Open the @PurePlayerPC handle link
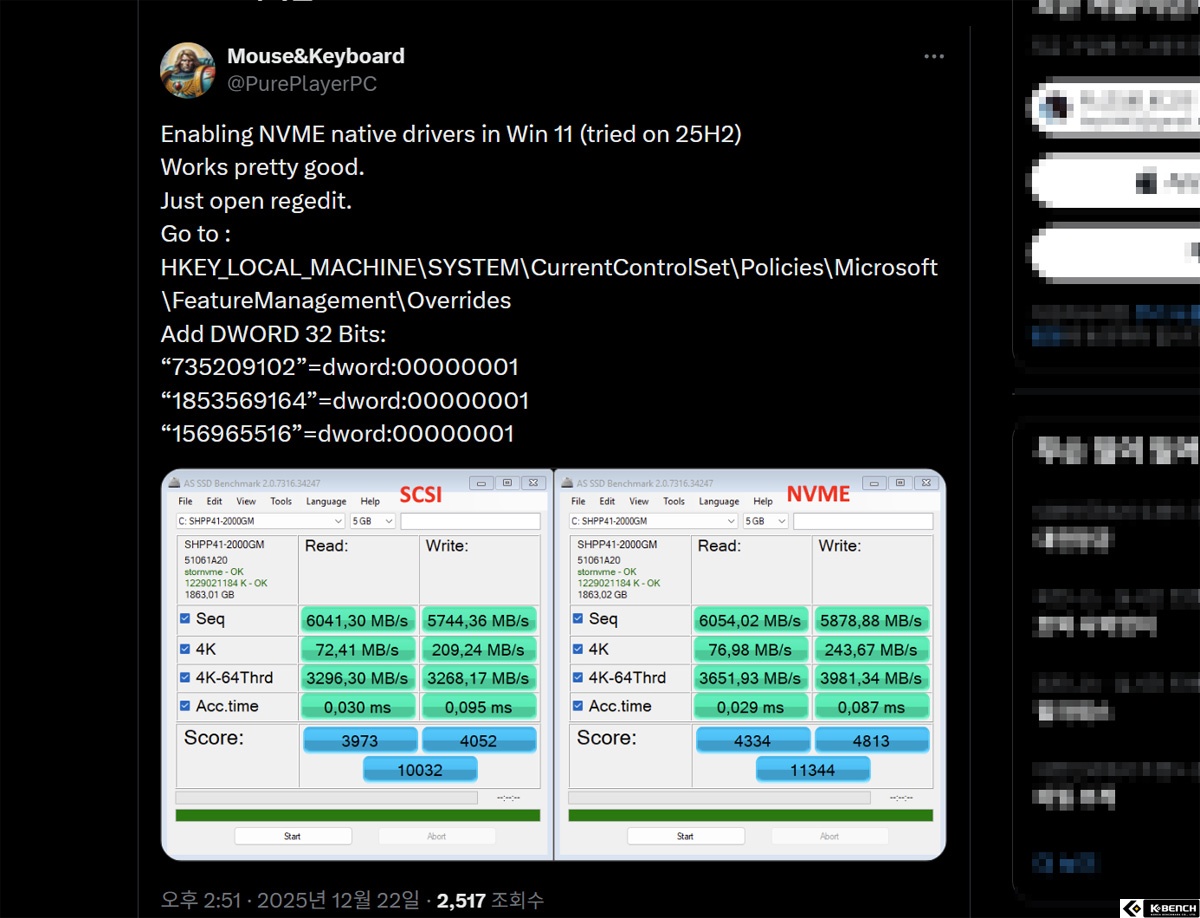This screenshot has width=1200, height=918. [x=302, y=84]
